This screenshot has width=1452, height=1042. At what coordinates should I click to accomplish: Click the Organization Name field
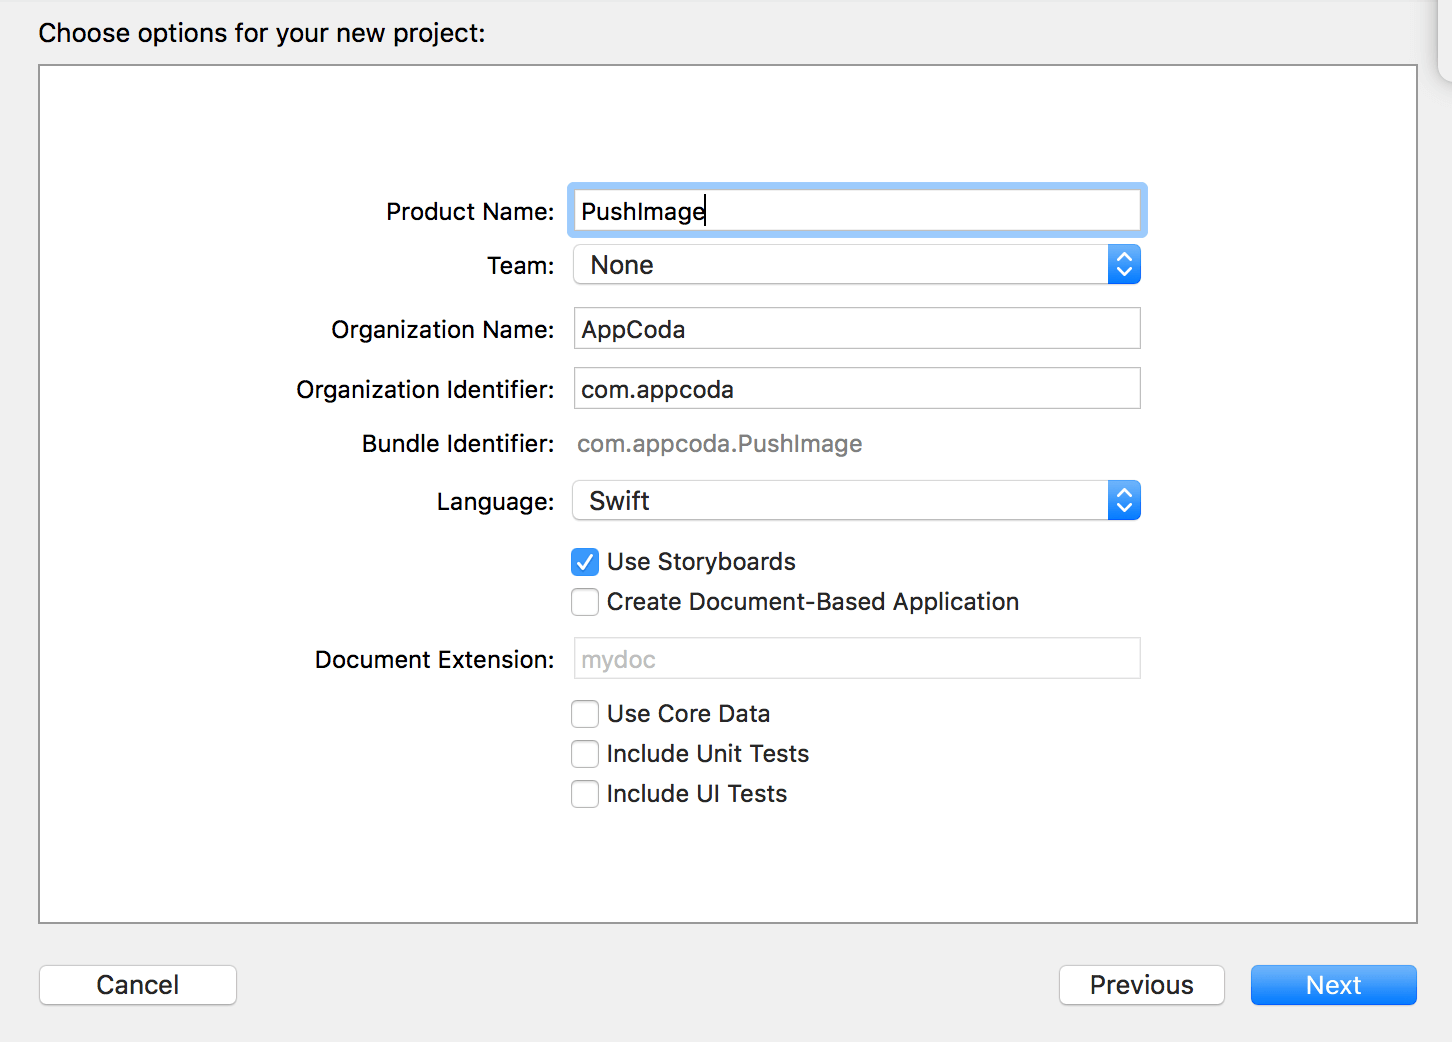pyautogui.click(x=856, y=329)
